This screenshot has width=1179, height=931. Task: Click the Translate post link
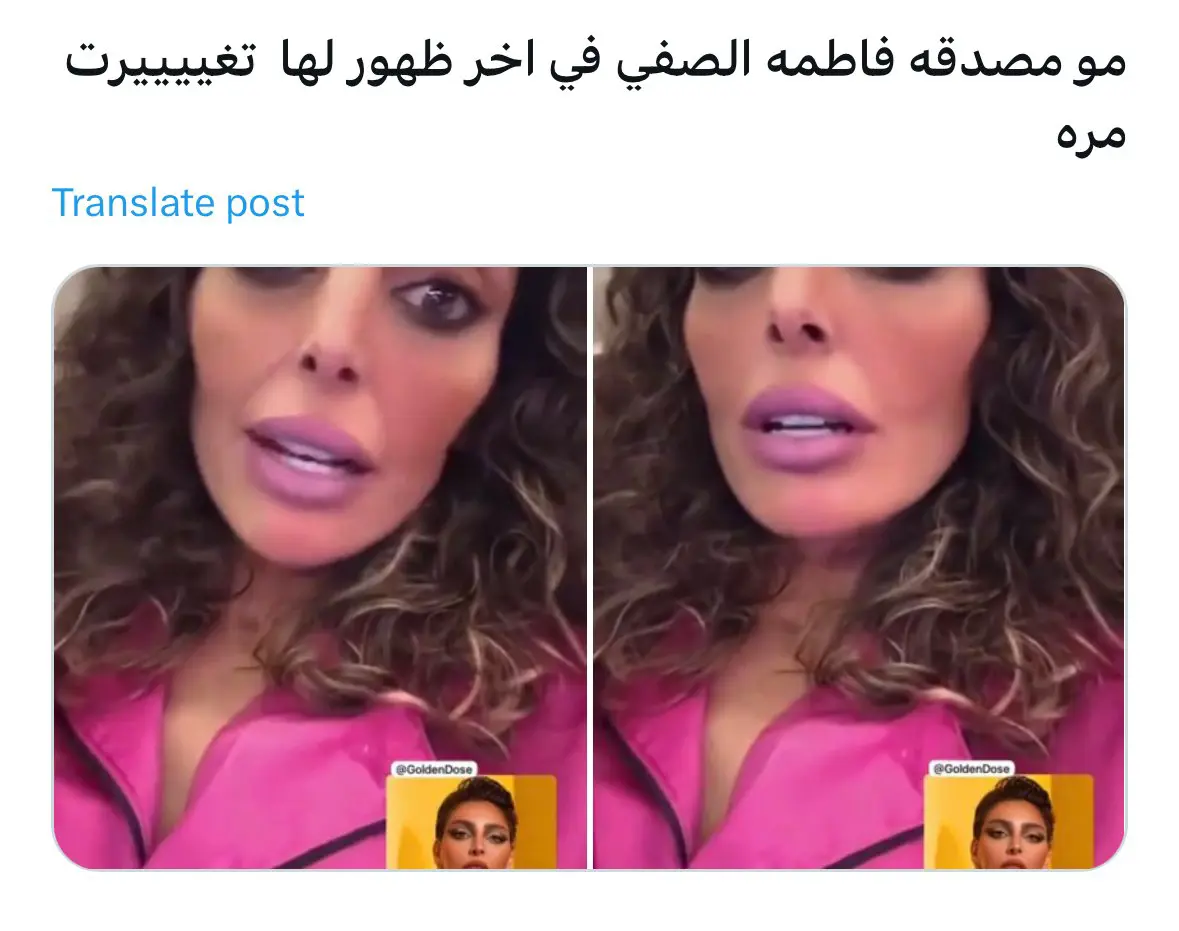click(x=178, y=202)
